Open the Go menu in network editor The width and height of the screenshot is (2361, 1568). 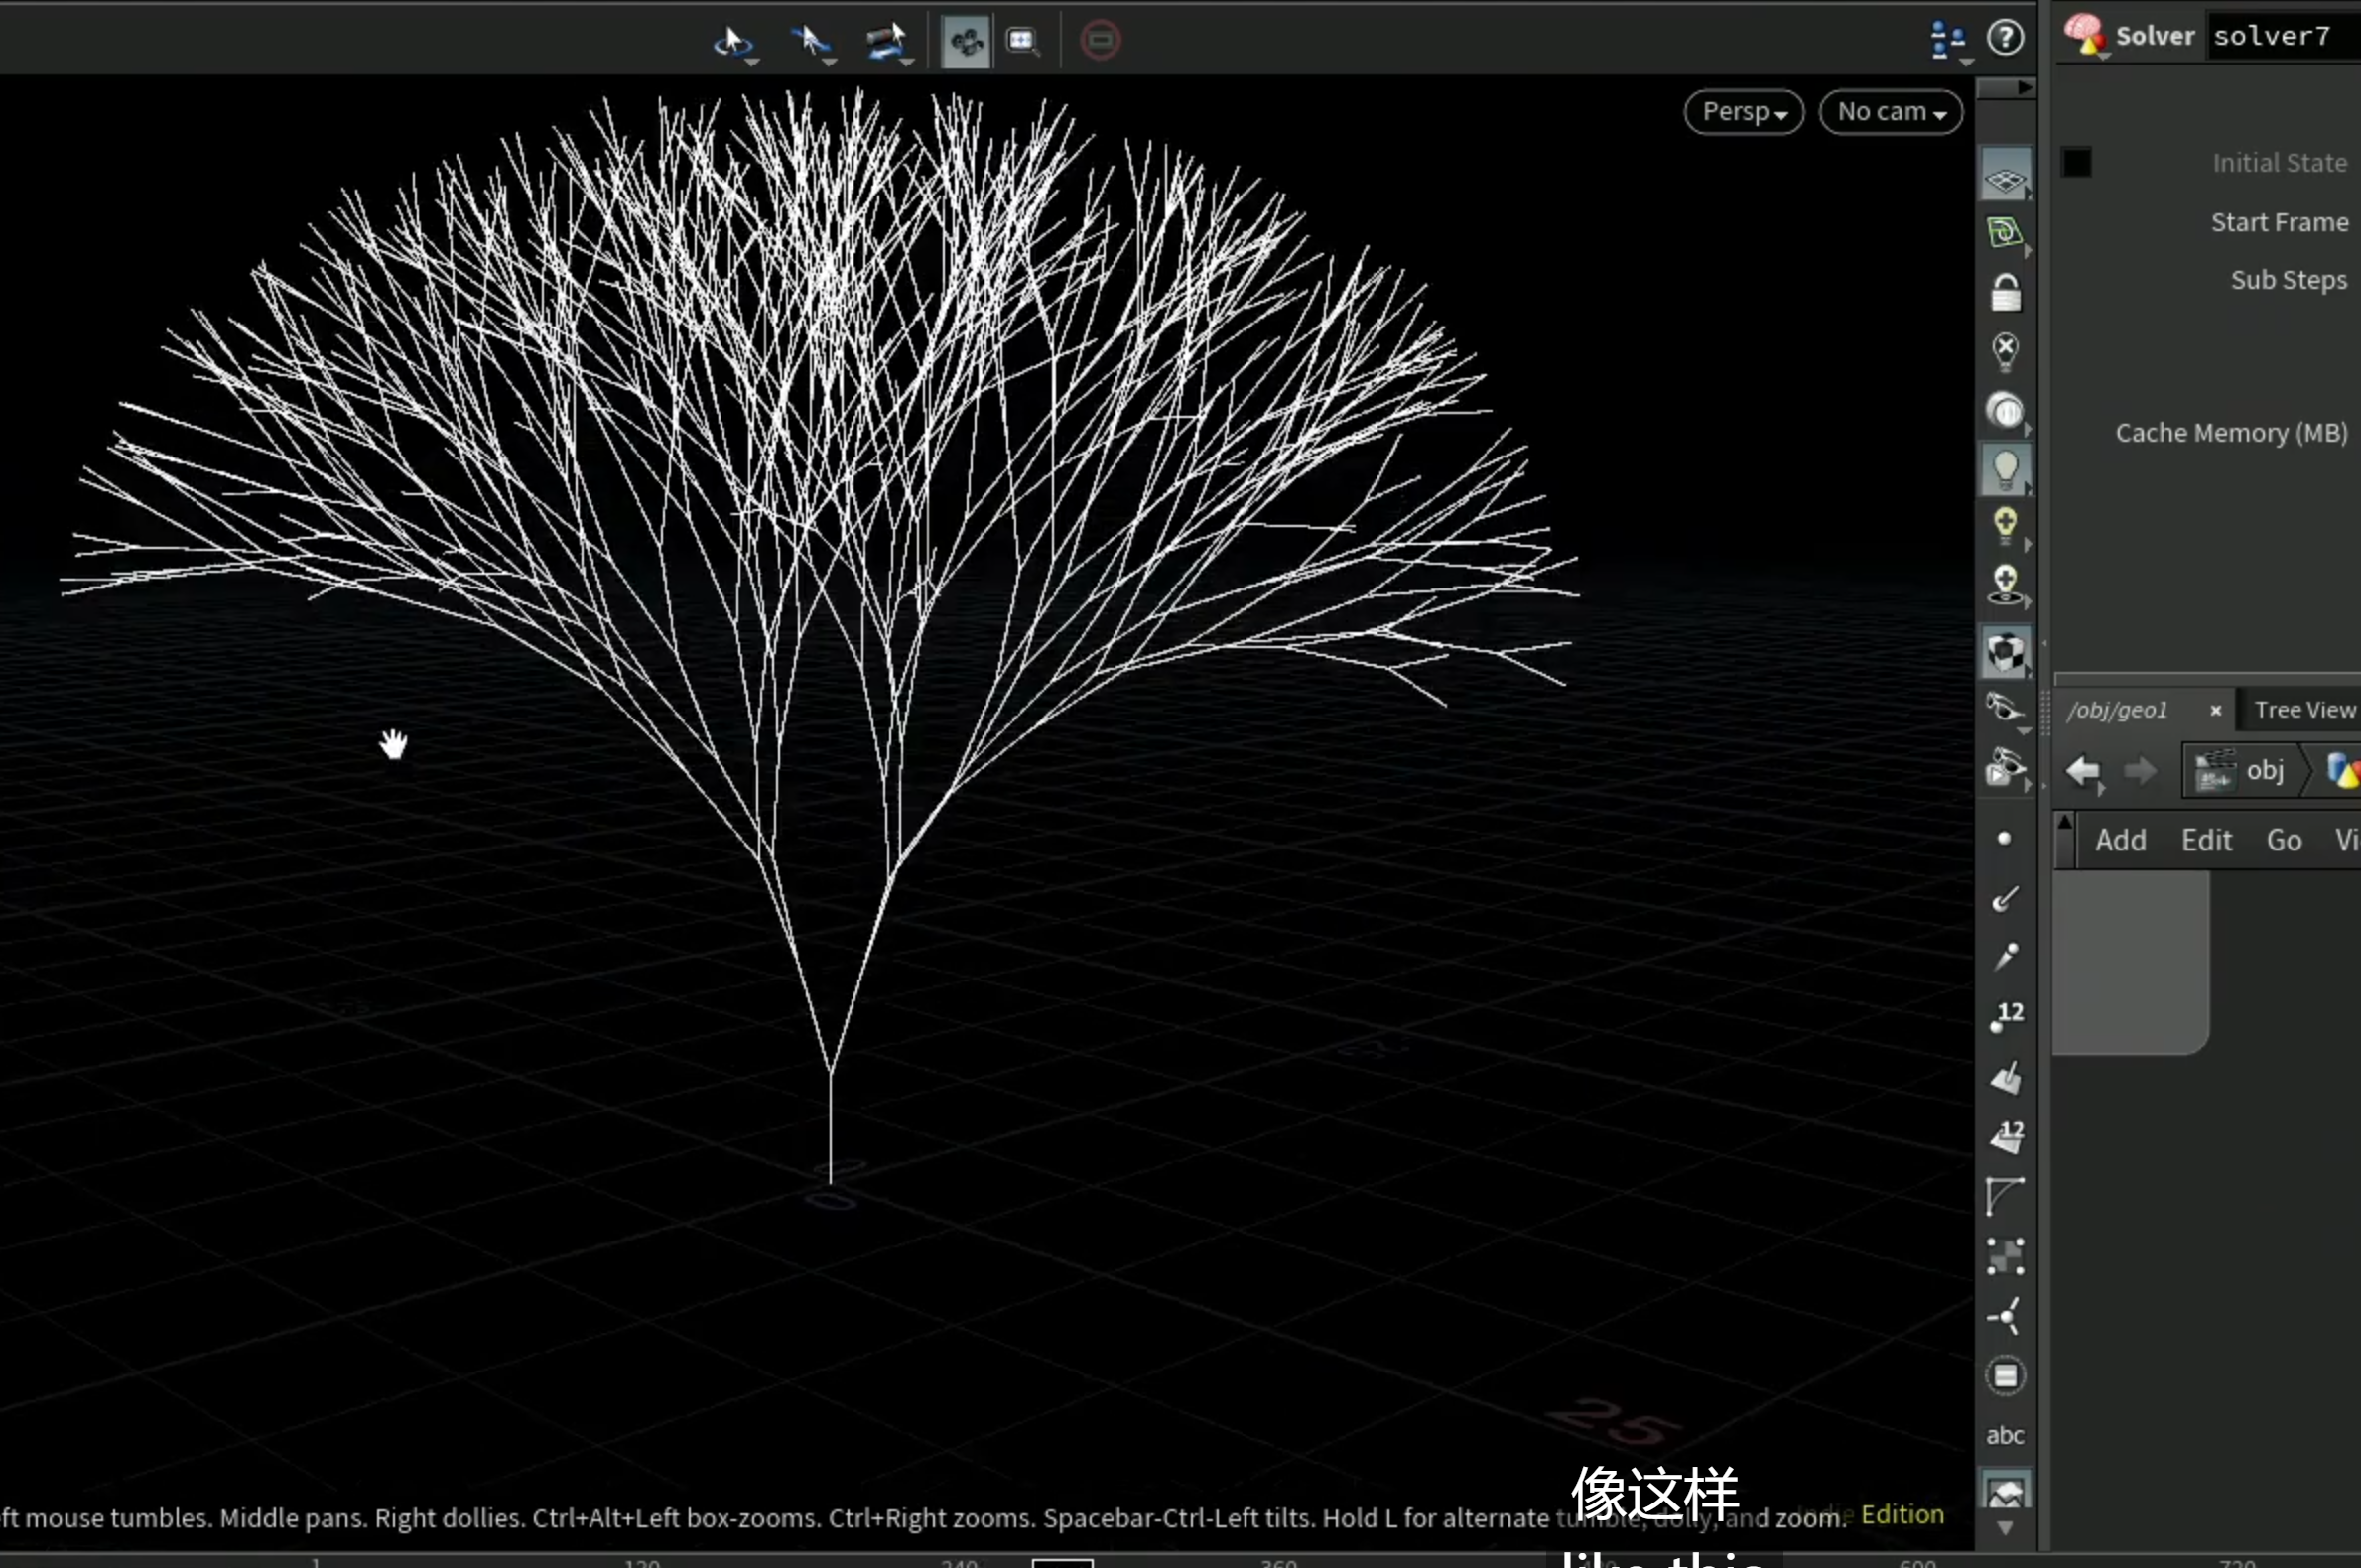click(2284, 840)
